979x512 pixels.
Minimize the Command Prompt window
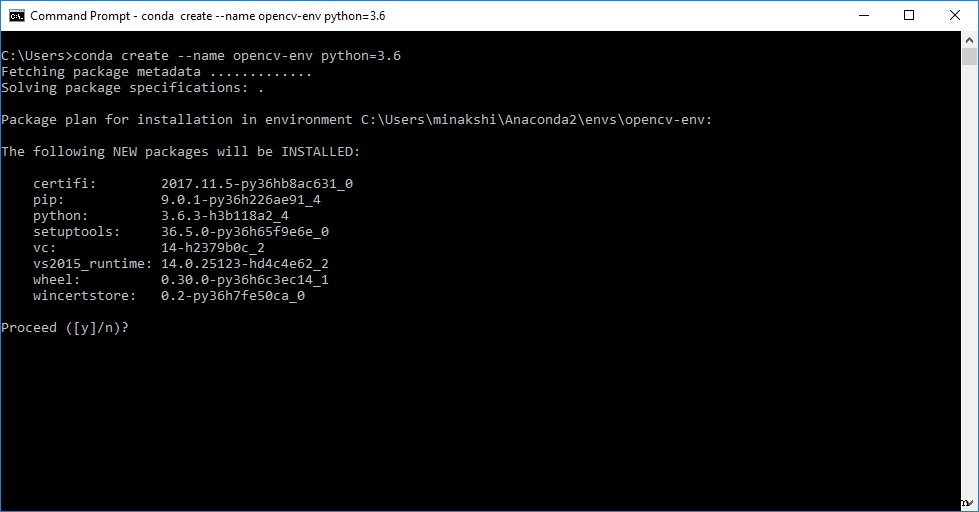863,16
